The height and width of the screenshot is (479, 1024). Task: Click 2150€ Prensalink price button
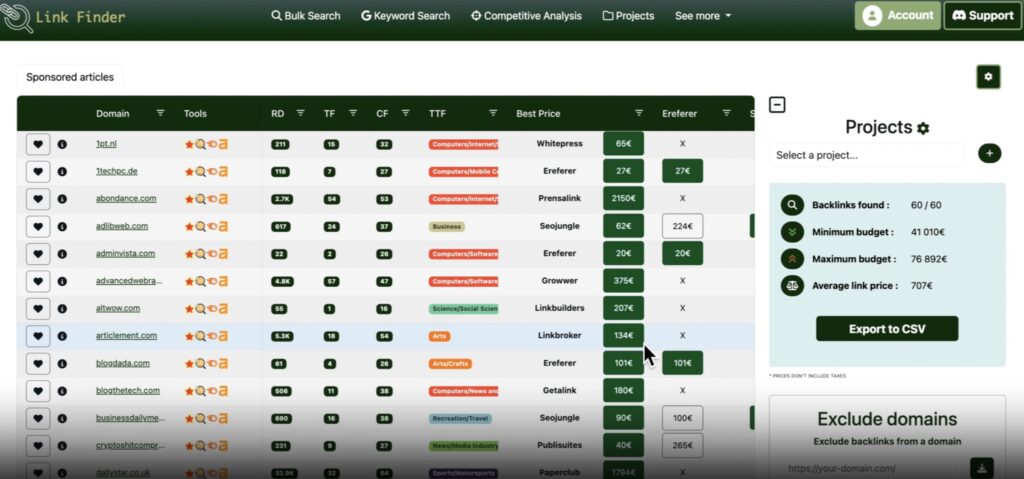(x=624, y=199)
